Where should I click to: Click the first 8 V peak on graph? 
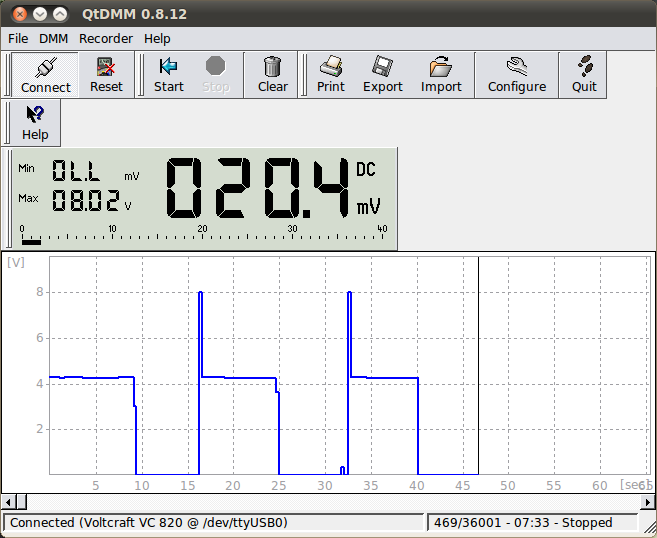click(x=200, y=292)
